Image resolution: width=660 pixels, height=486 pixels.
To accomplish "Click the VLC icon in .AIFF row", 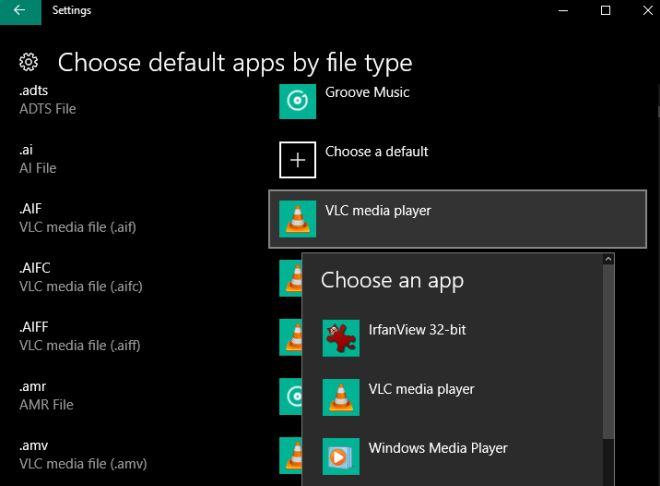I will 290,337.
